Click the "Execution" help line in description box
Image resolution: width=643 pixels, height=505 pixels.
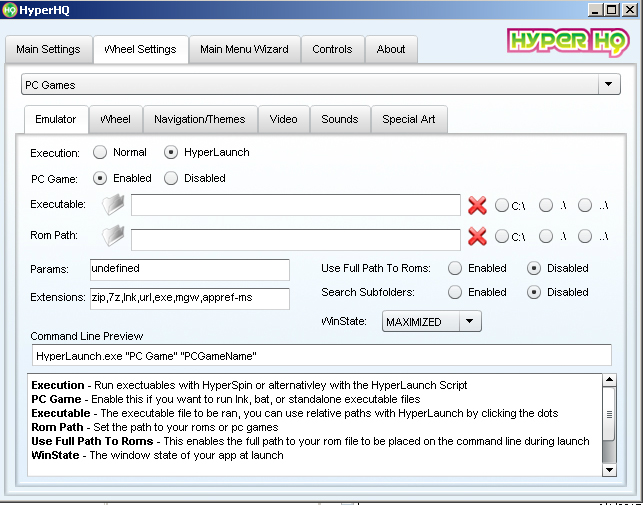(x=249, y=385)
